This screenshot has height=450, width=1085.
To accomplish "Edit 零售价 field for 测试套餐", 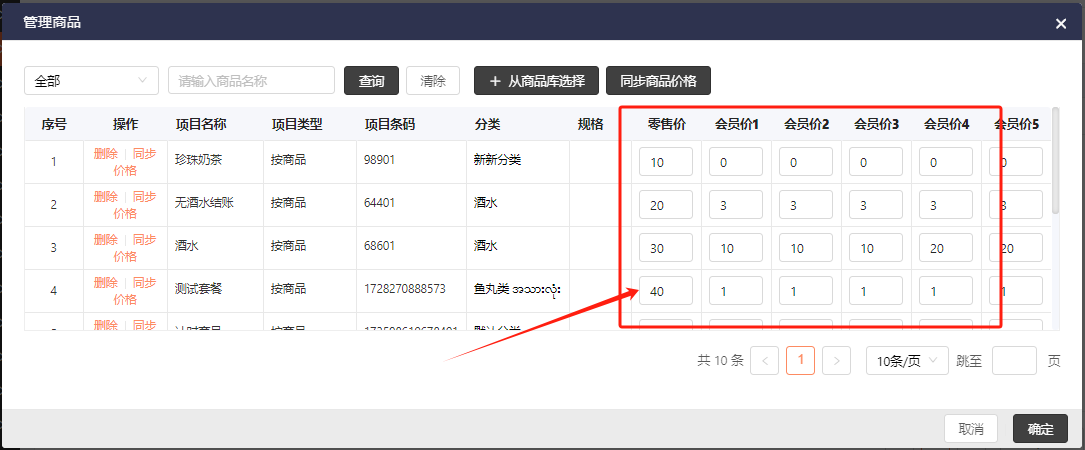I will tap(665, 291).
